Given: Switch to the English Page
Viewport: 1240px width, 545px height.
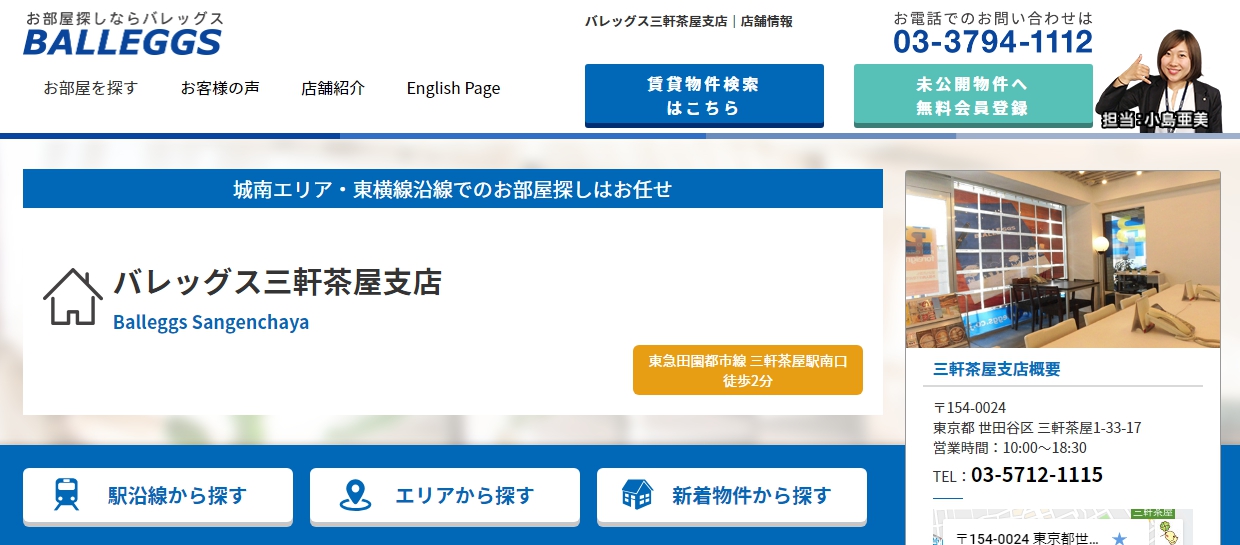Looking at the screenshot, I should 453,88.
